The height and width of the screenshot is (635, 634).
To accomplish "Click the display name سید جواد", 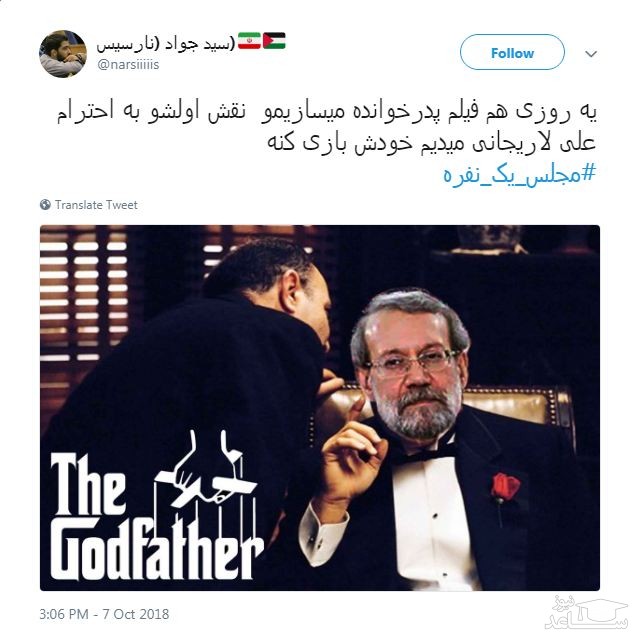I will click(x=166, y=43).
